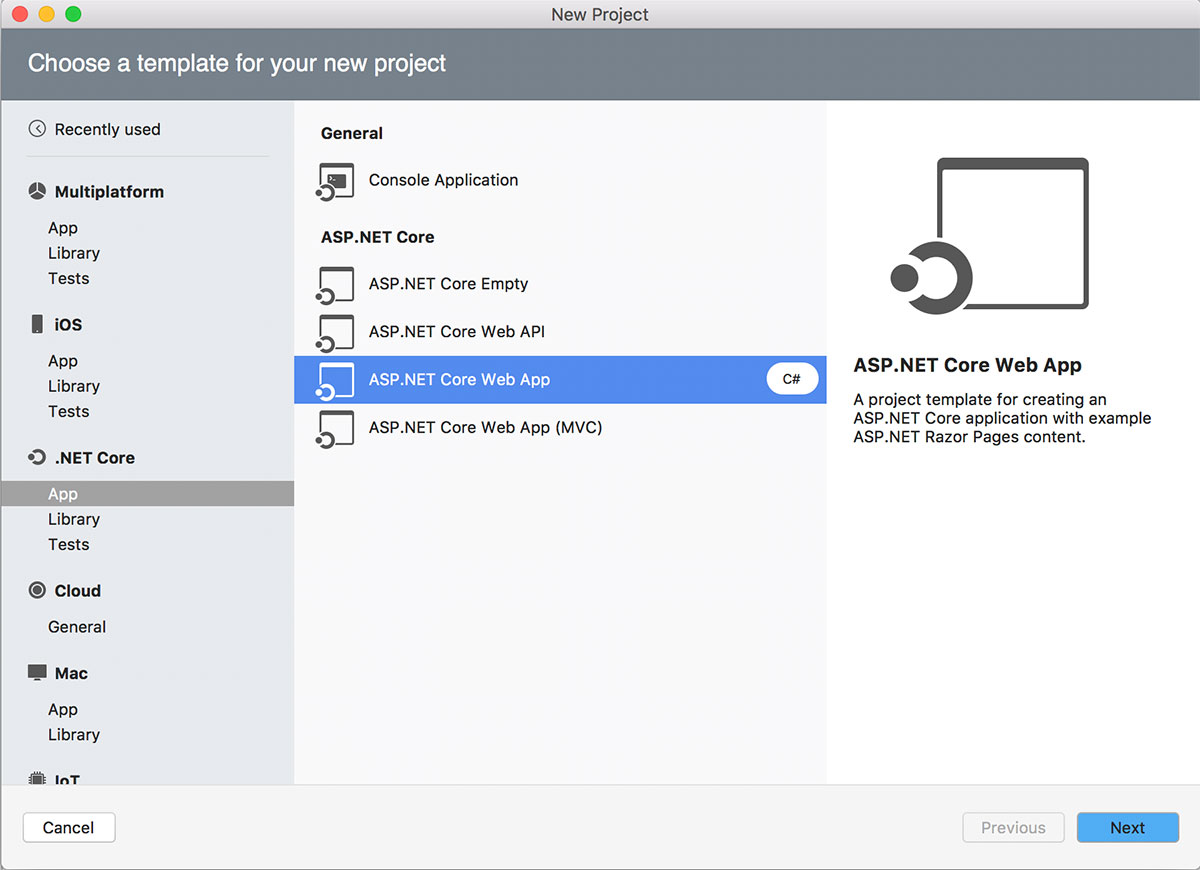Click the Multiplatform heading
1200x870 pixels.
(109, 191)
